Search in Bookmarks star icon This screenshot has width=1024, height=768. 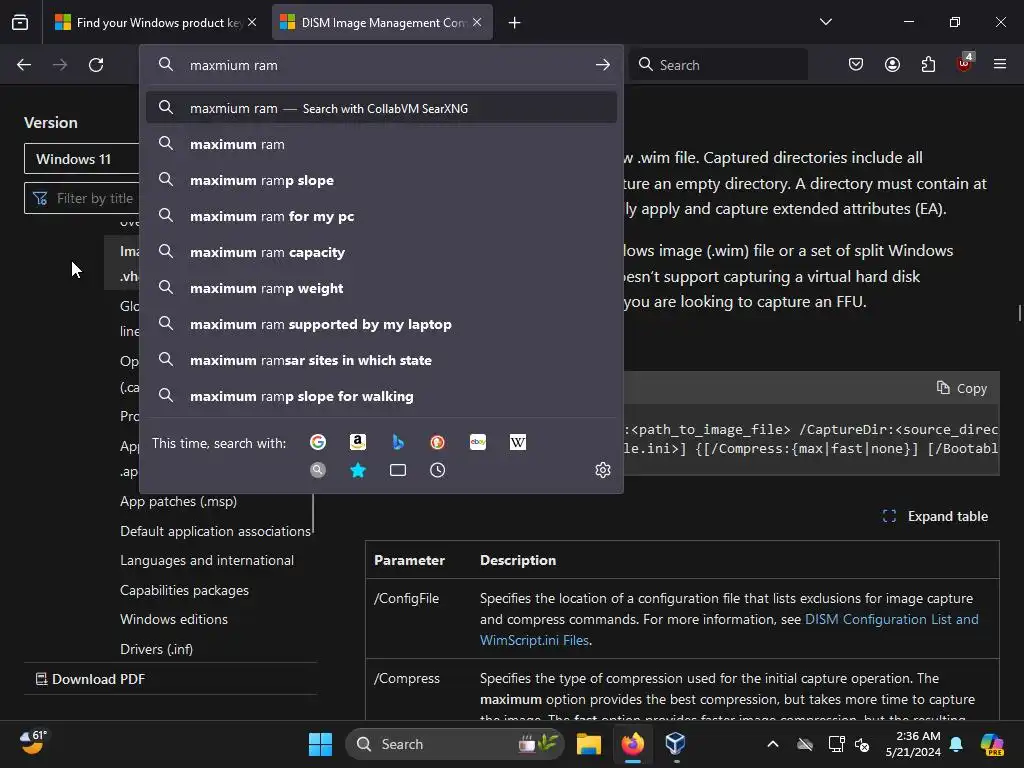[358, 470]
